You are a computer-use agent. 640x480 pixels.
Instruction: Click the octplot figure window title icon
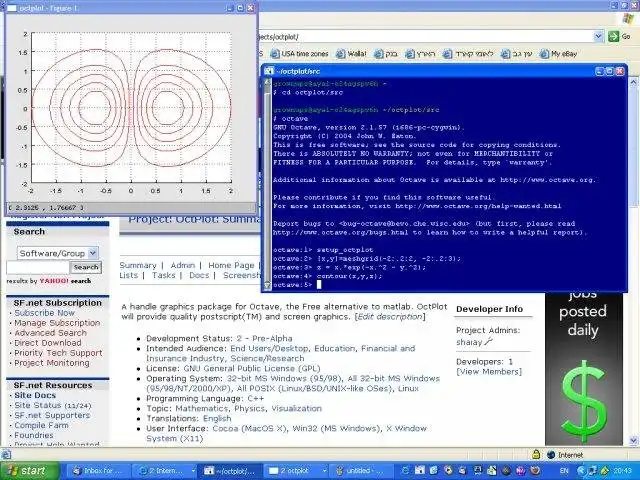click(12, 8)
